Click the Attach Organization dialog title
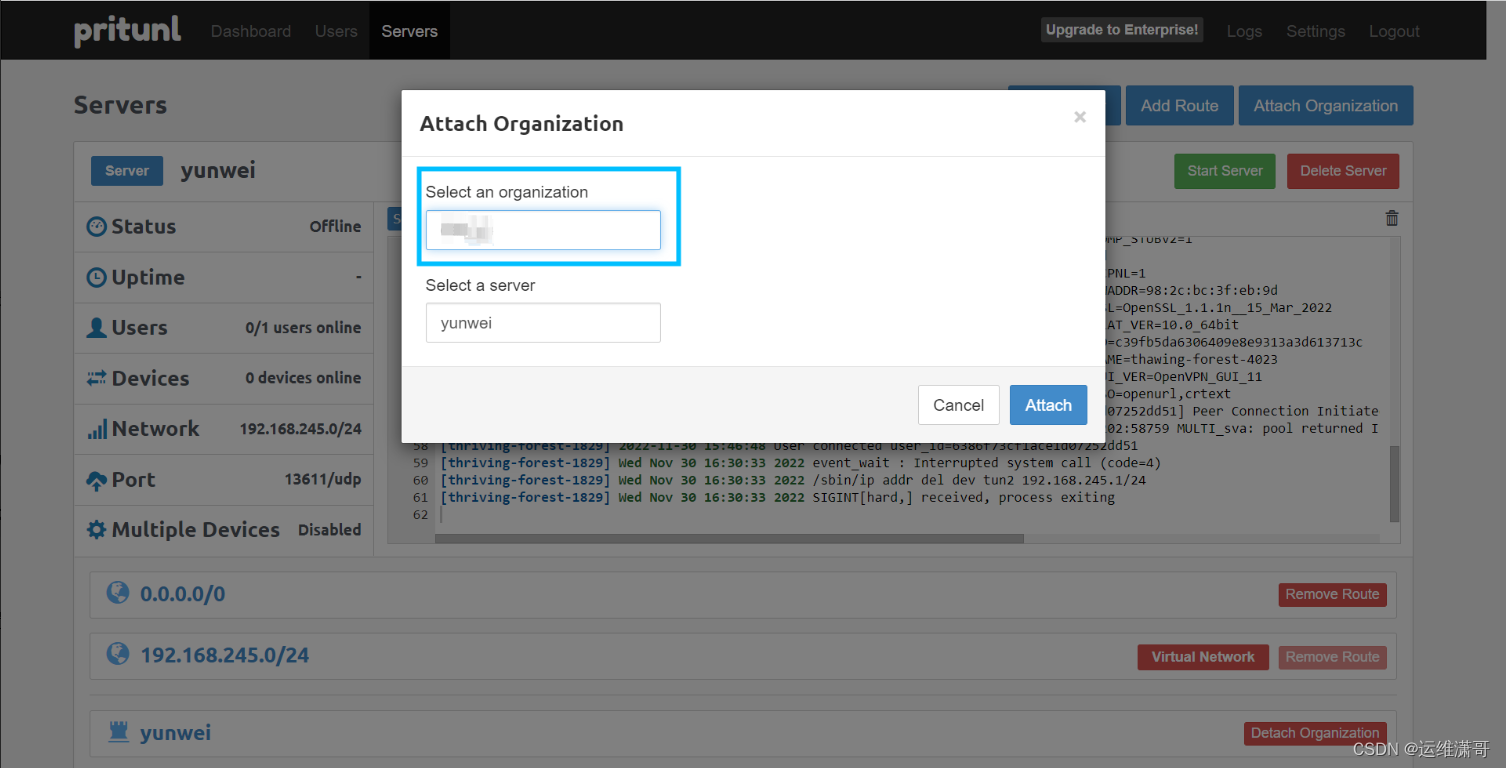 coord(521,124)
